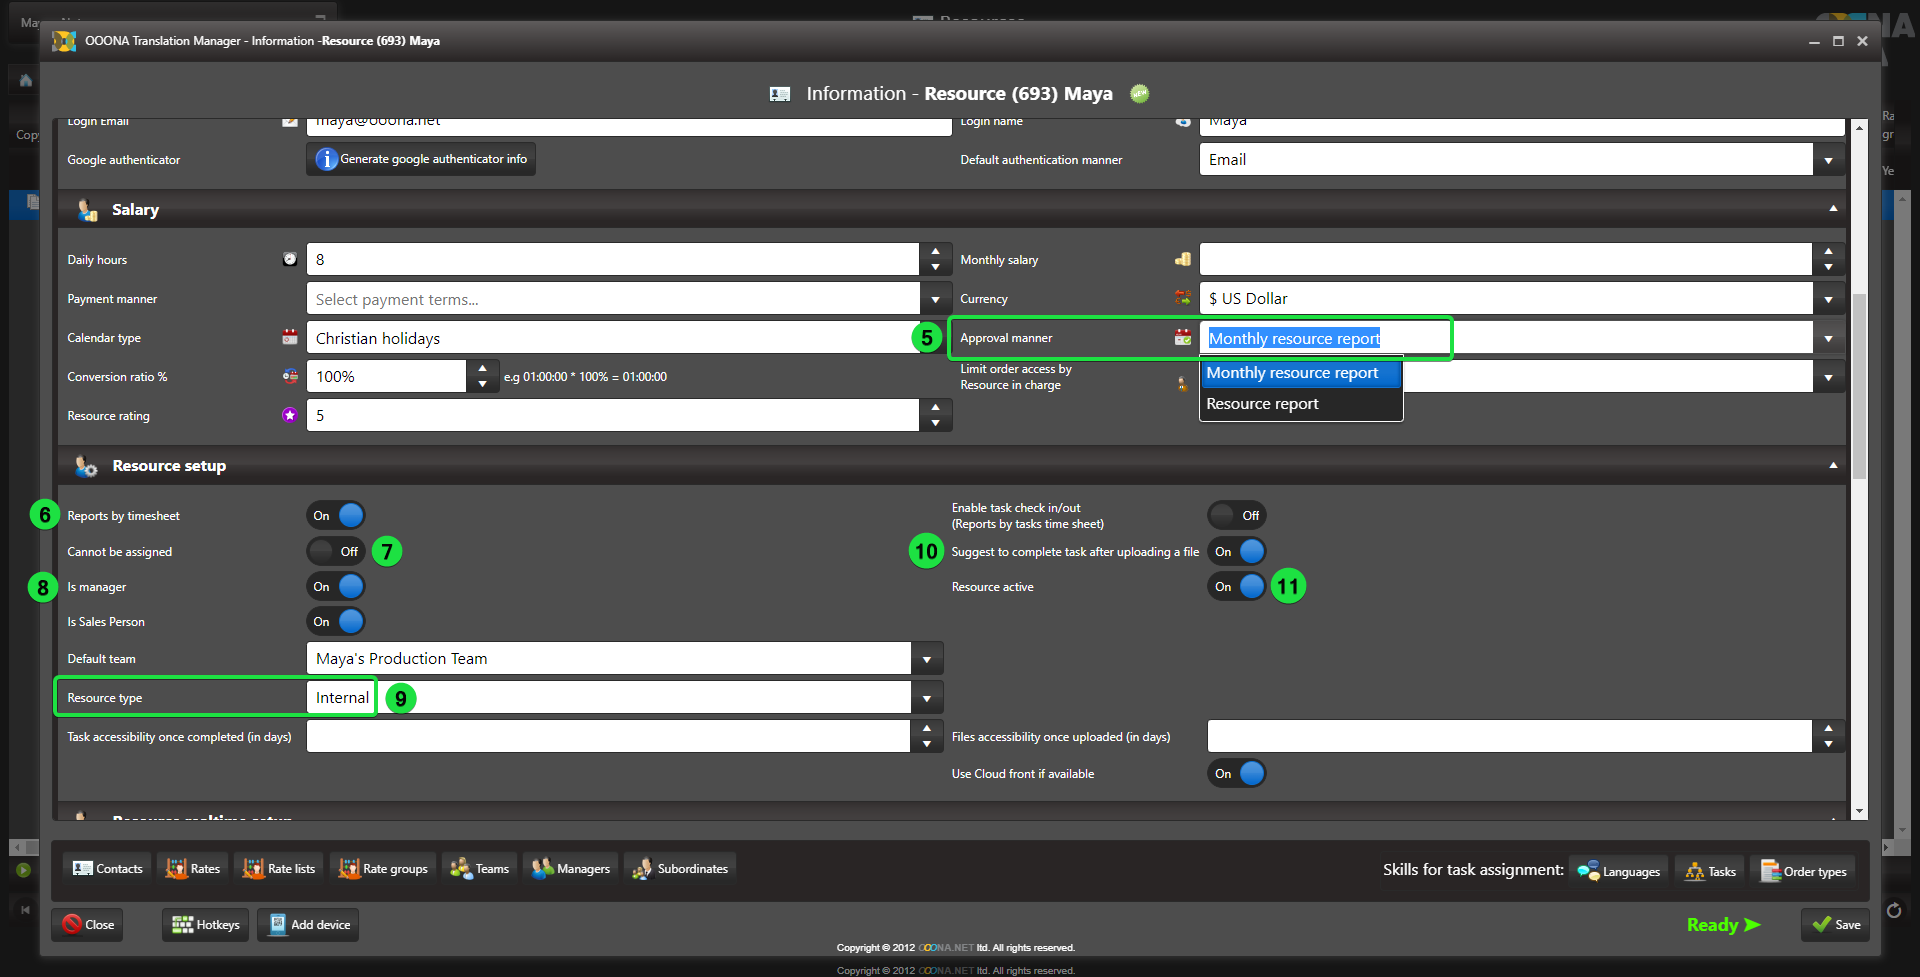Choose Monthly resource report from list

click(1292, 373)
